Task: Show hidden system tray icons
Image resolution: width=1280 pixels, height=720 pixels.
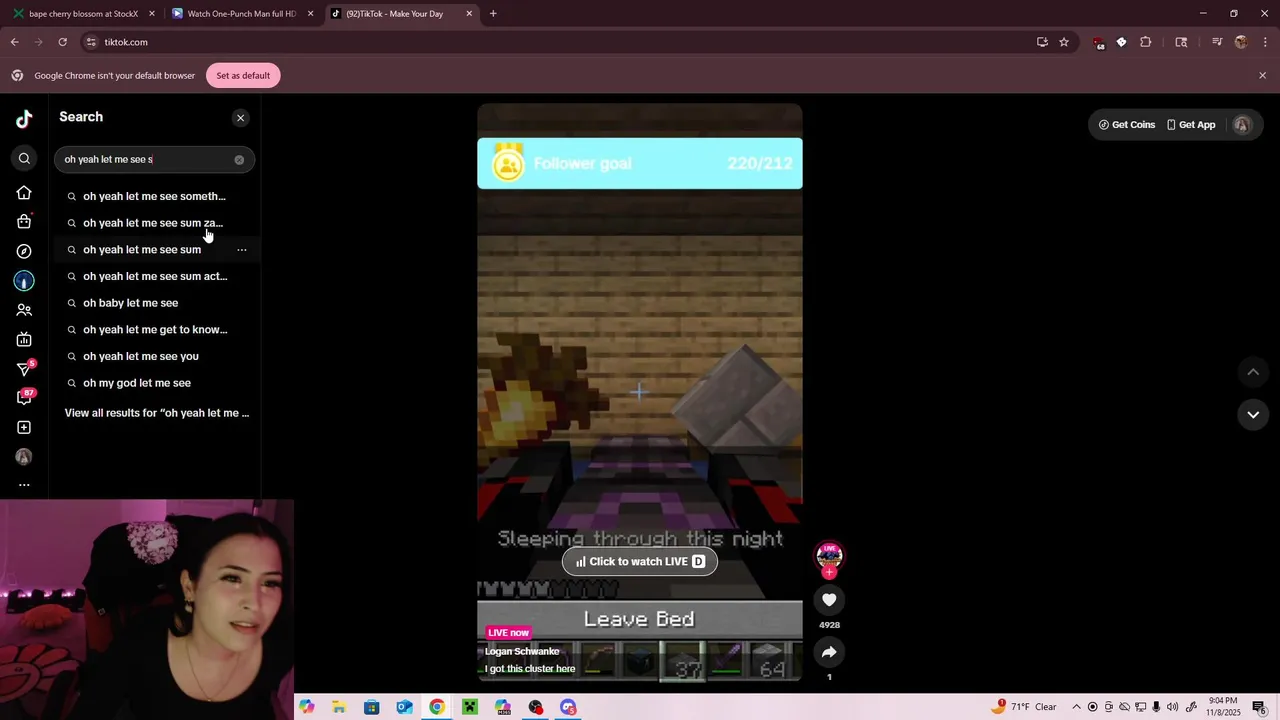Action: [x=1076, y=707]
